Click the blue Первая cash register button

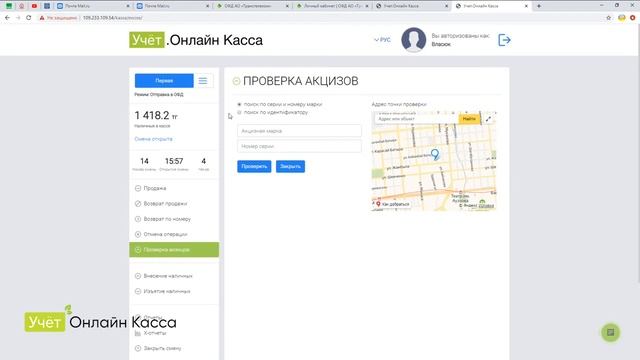(164, 81)
